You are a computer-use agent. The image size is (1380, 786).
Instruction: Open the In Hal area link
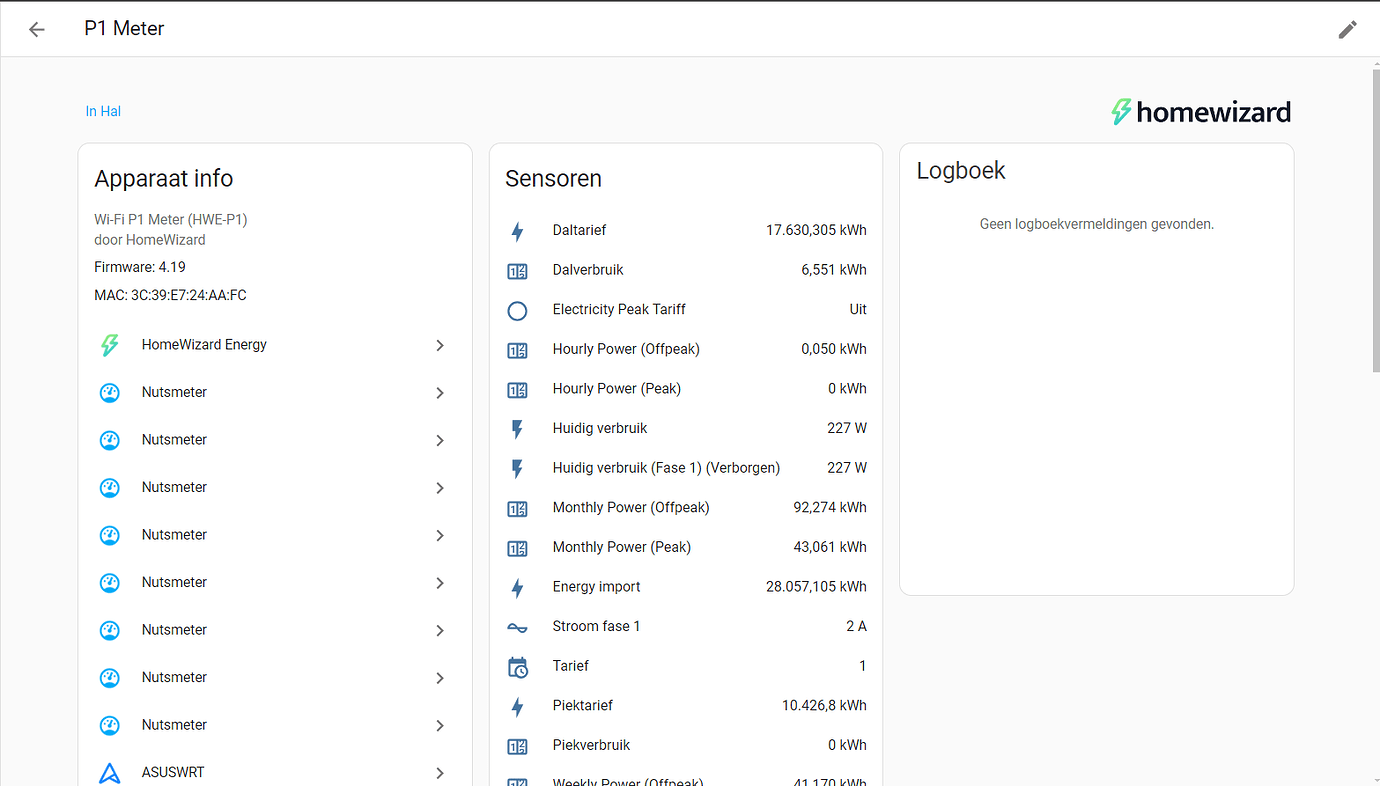[103, 111]
